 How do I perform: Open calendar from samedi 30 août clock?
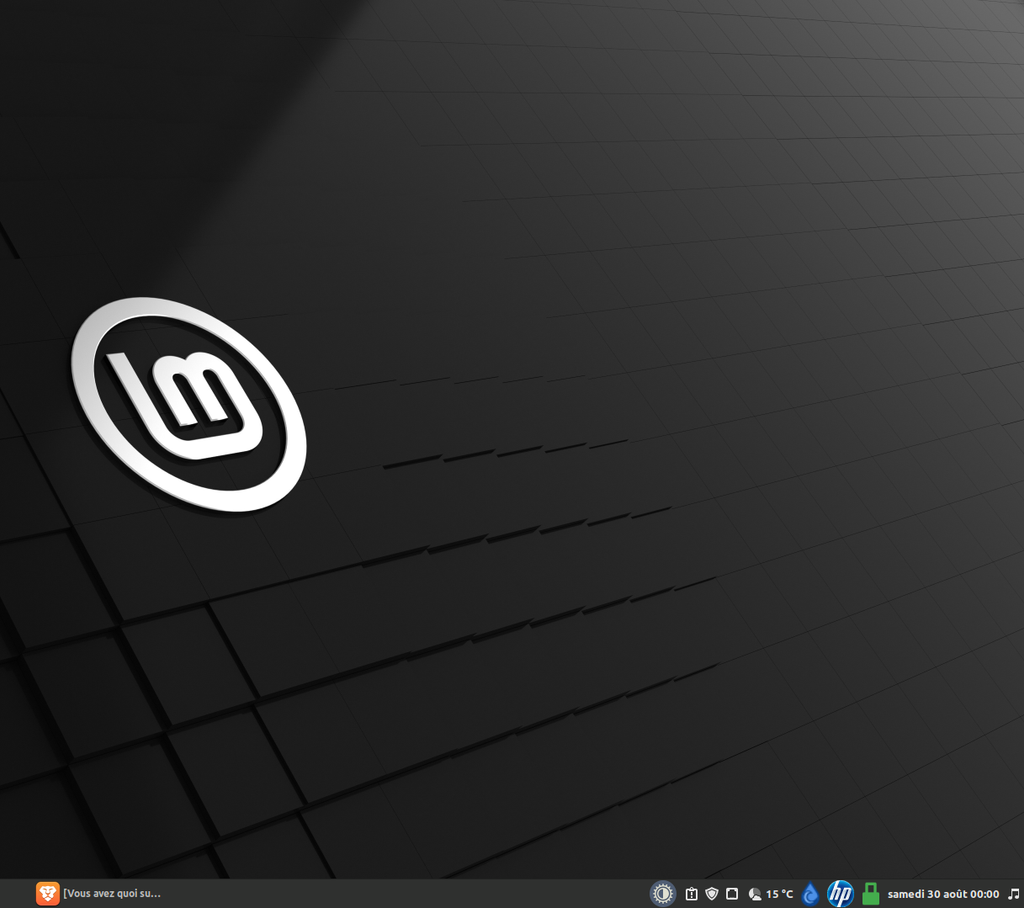point(943,894)
